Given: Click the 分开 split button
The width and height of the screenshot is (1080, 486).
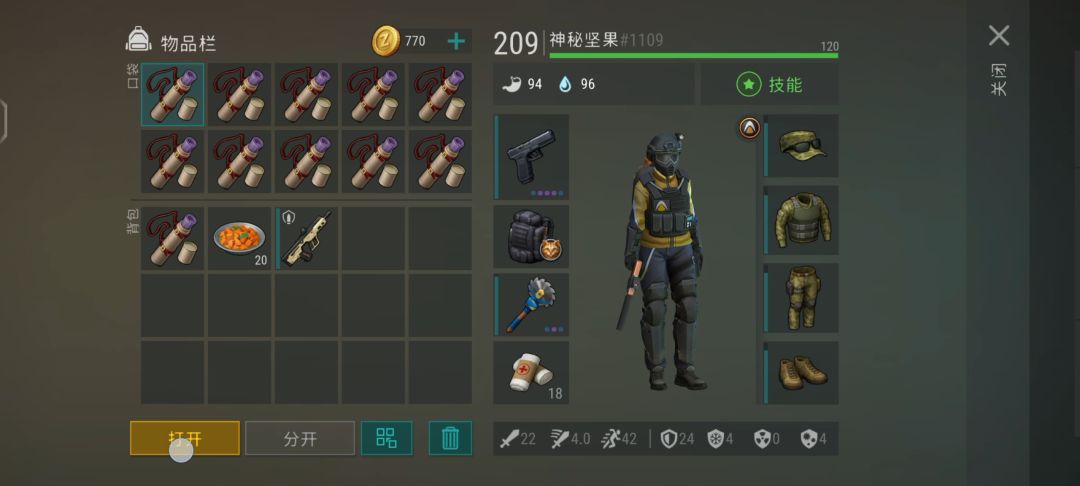Looking at the screenshot, I should tap(300, 439).
